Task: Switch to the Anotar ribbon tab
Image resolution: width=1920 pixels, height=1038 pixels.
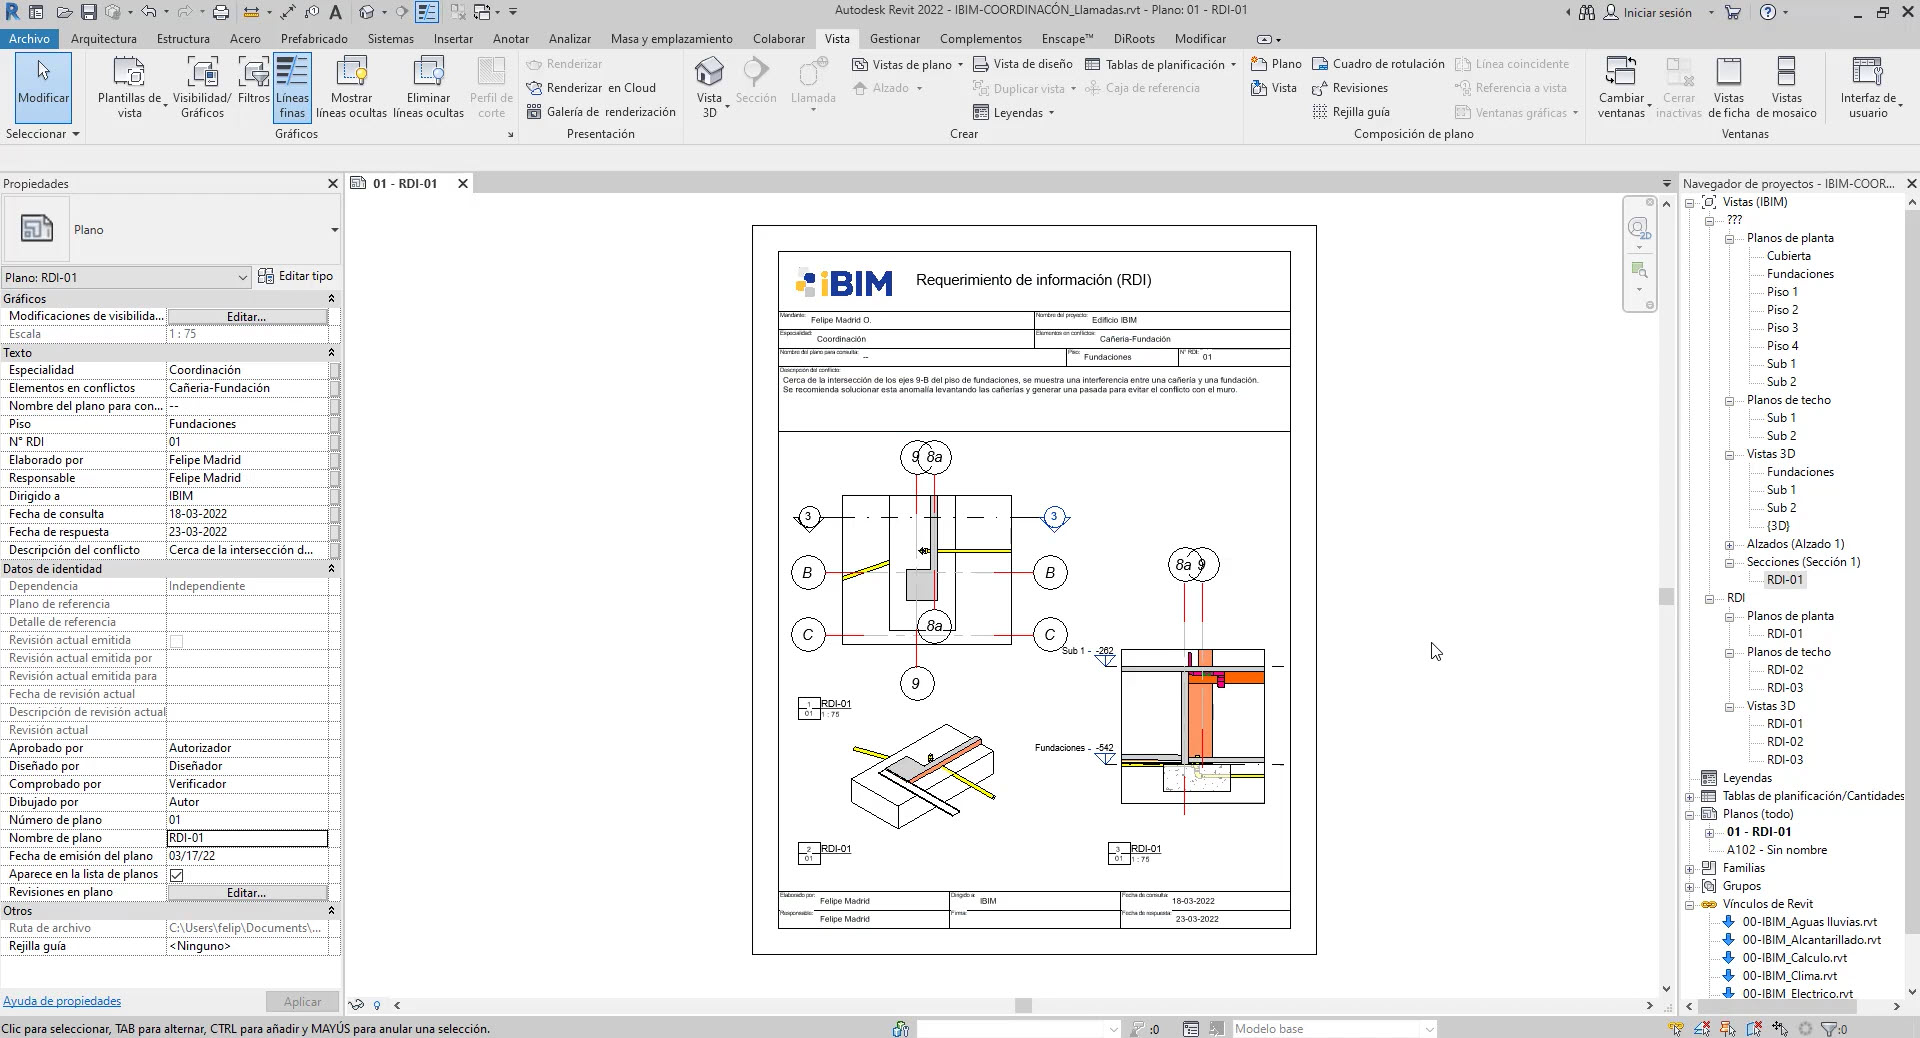Action: click(x=510, y=39)
